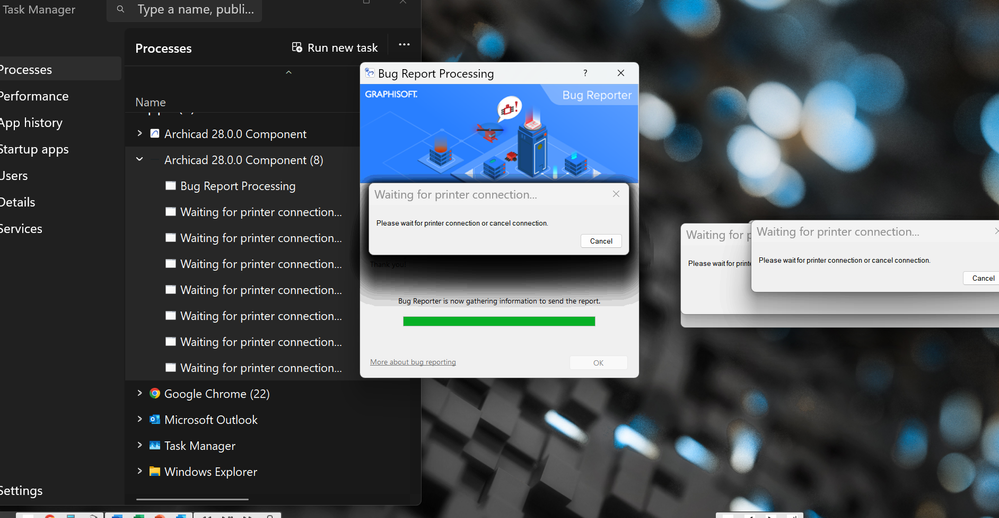Click the Run new task button
Image resolution: width=999 pixels, height=518 pixels.
coord(334,48)
